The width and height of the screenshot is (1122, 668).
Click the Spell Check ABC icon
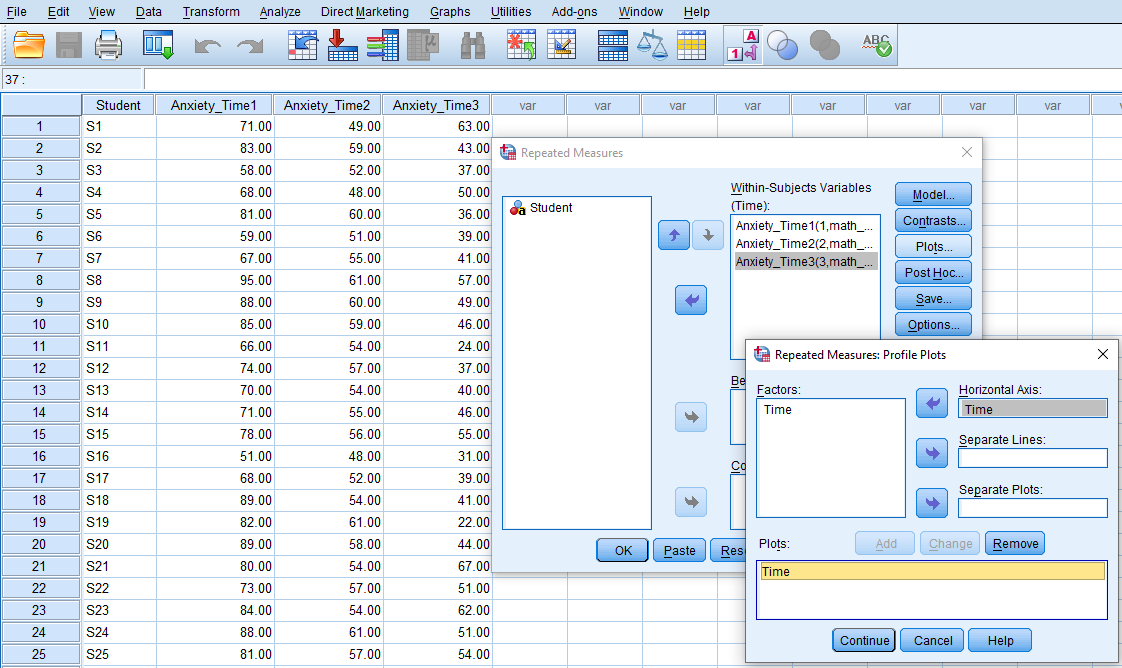point(877,45)
